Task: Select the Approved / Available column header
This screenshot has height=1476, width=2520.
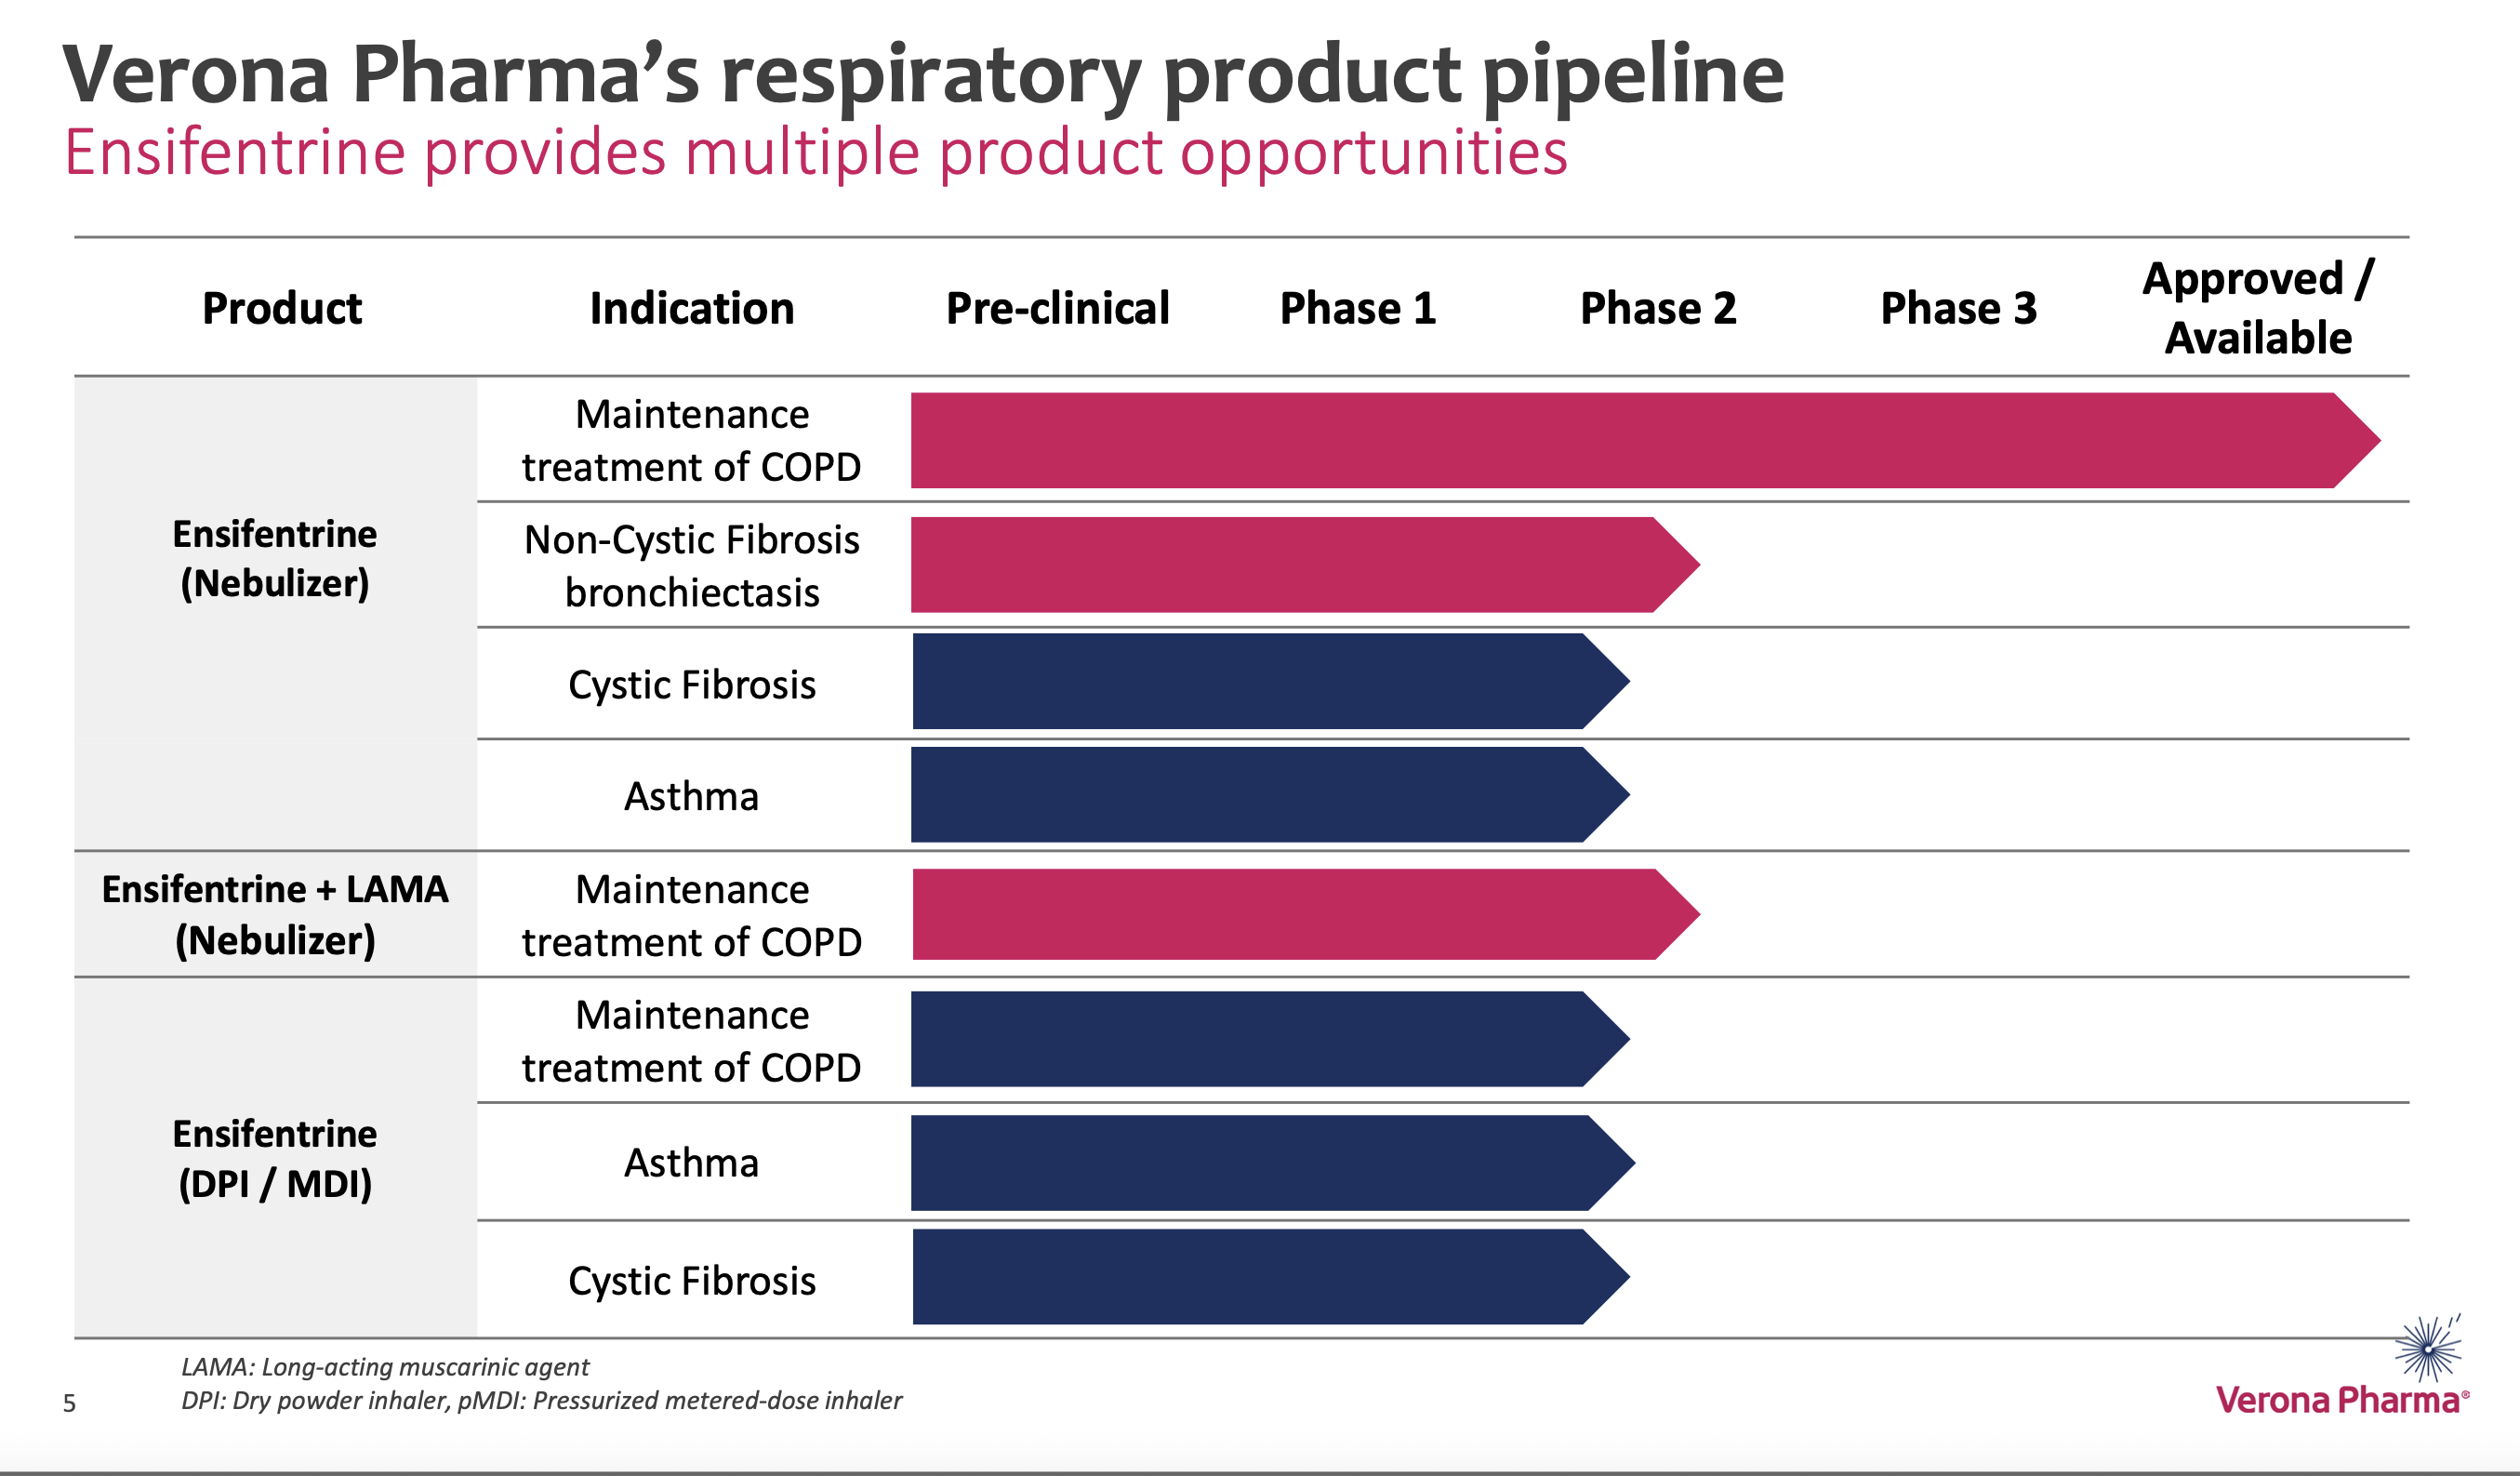Action: (x=2258, y=308)
